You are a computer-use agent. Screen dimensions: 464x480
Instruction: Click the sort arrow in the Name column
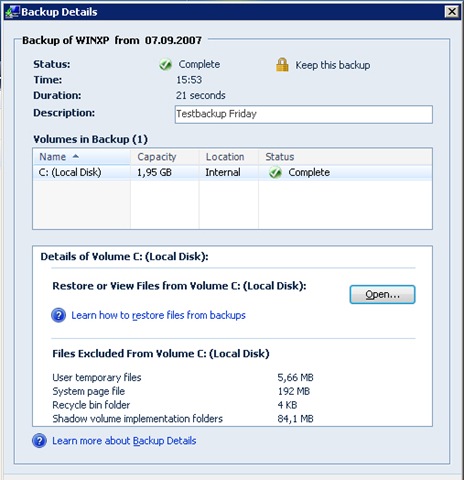pos(76,156)
